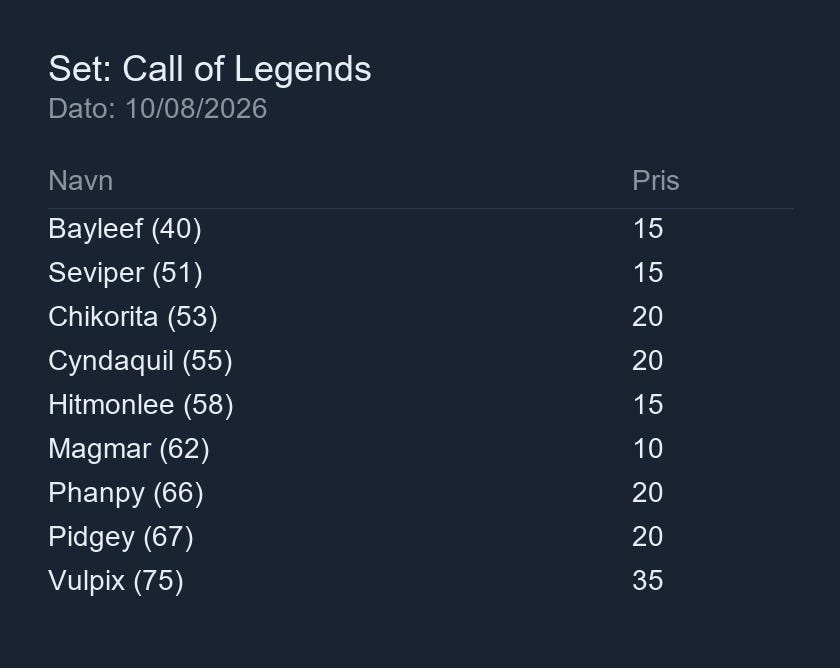Choose Chikorita (53) in the list
Screen dimensions: 840x668
click(133, 317)
